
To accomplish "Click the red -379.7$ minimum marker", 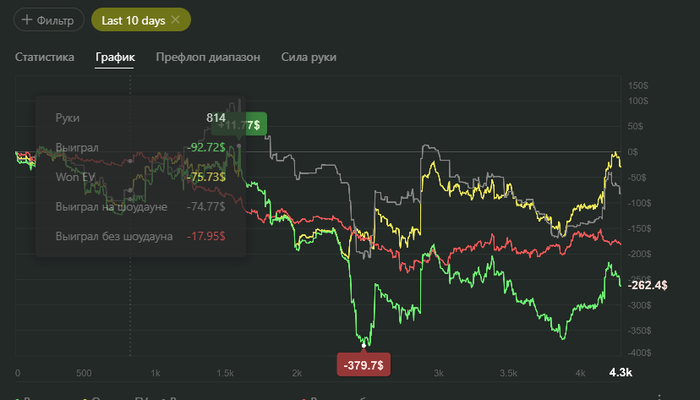I will (x=364, y=365).
